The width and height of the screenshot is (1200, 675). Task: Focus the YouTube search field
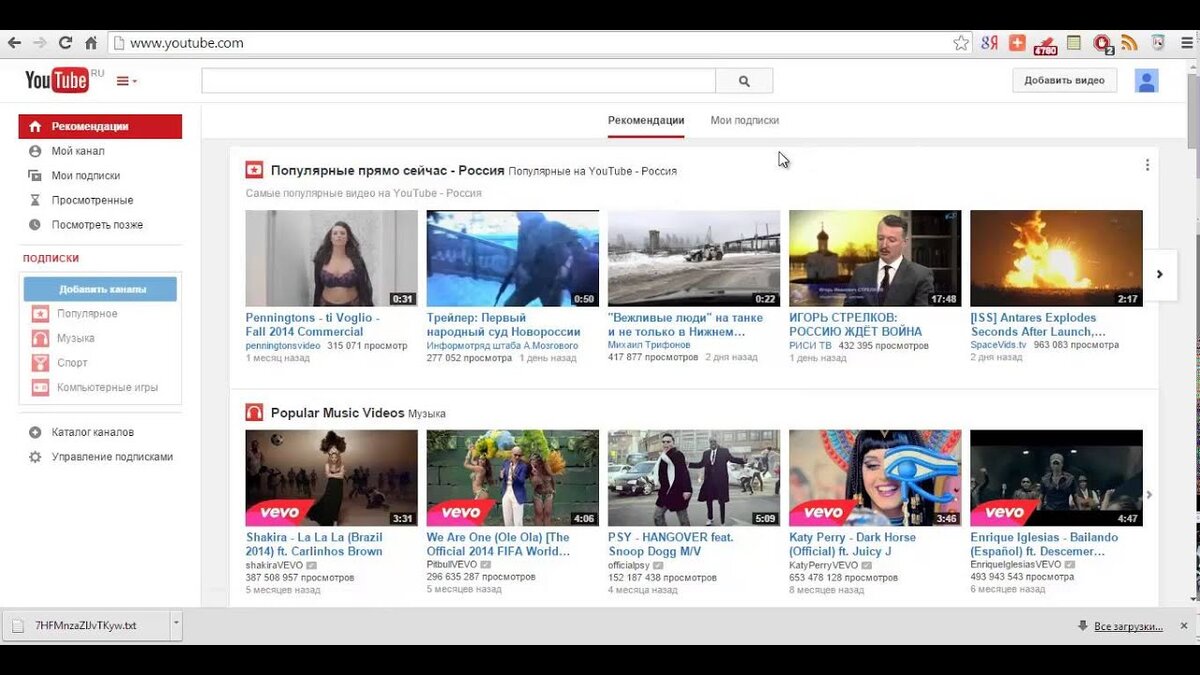pyautogui.click(x=458, y=81)
